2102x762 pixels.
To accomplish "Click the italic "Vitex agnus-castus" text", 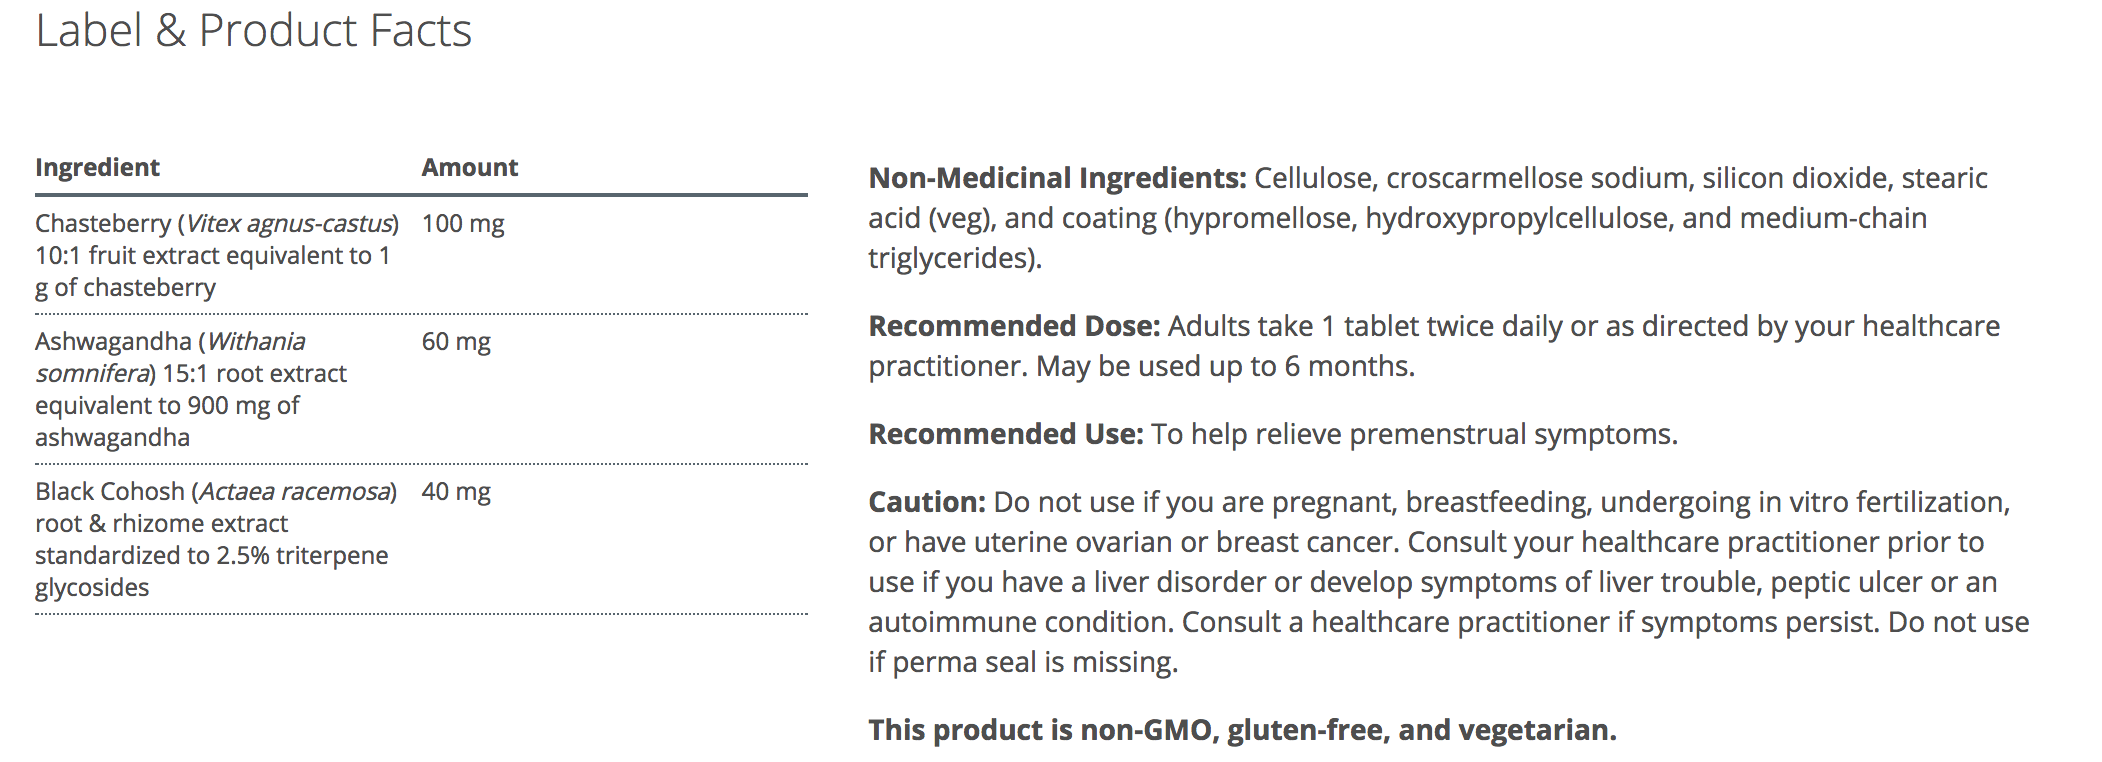I will point(288,224).
